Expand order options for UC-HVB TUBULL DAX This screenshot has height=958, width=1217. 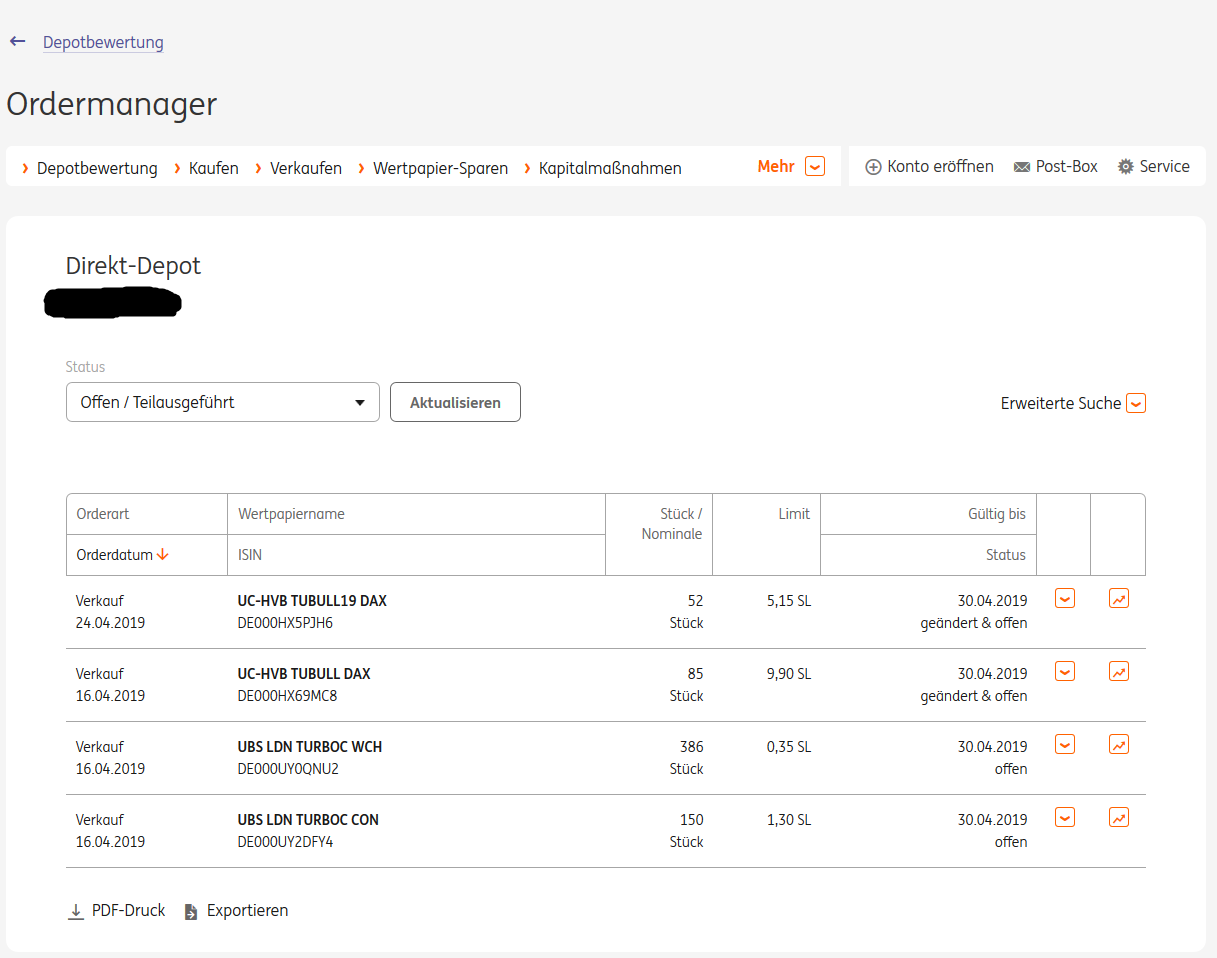1065,671
